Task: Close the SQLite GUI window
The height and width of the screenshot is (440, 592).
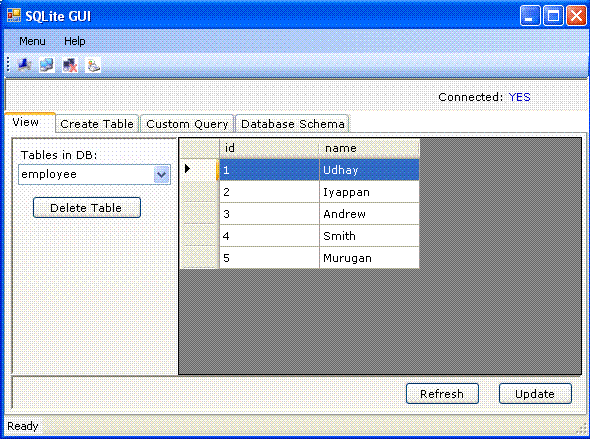Action: [x=576, y=16]
